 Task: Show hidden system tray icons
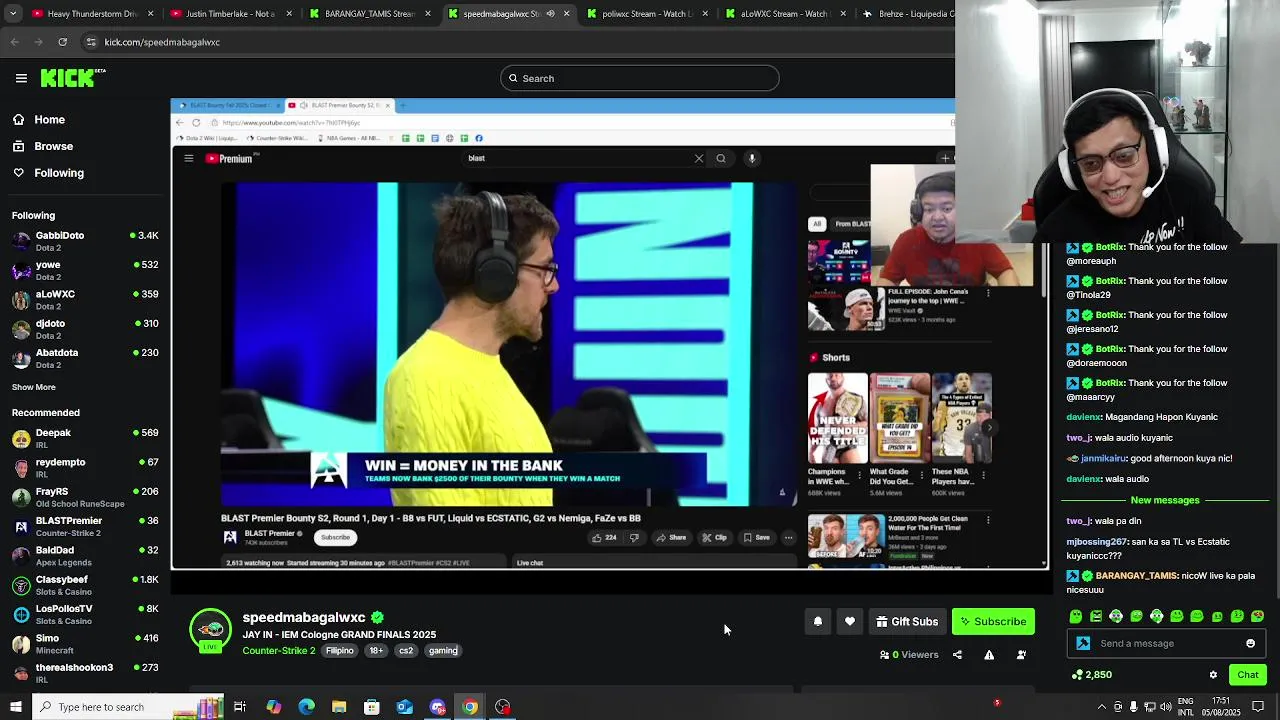click(x=1102, y=707)
